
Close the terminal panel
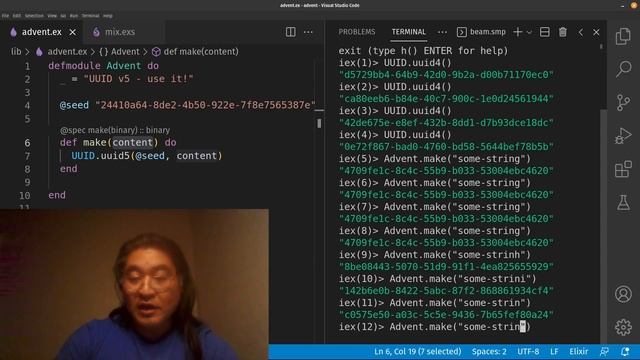(596, 32)
